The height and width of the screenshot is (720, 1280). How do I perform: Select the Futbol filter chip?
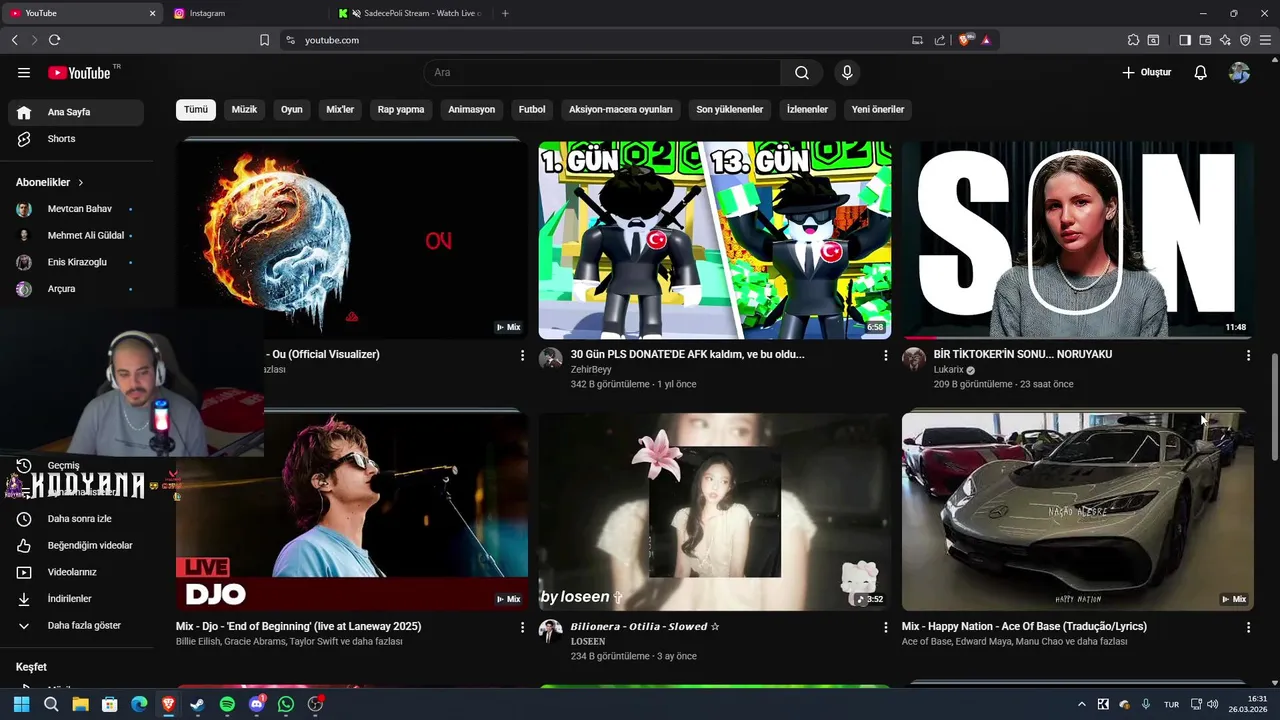tap(532, 109)
